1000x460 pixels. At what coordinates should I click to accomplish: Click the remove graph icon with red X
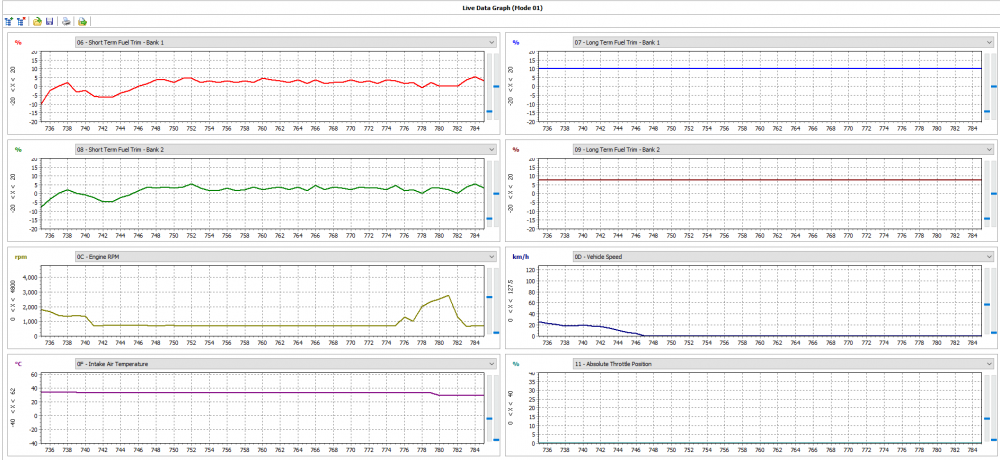(21, 21)
